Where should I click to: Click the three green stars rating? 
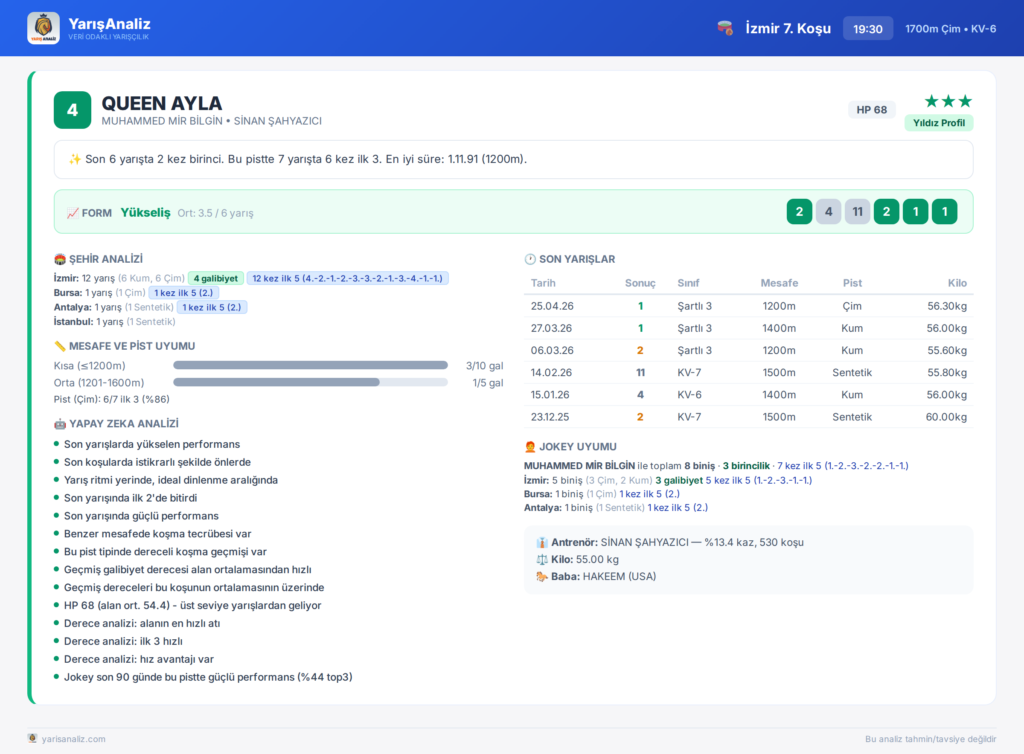(948, 101)
